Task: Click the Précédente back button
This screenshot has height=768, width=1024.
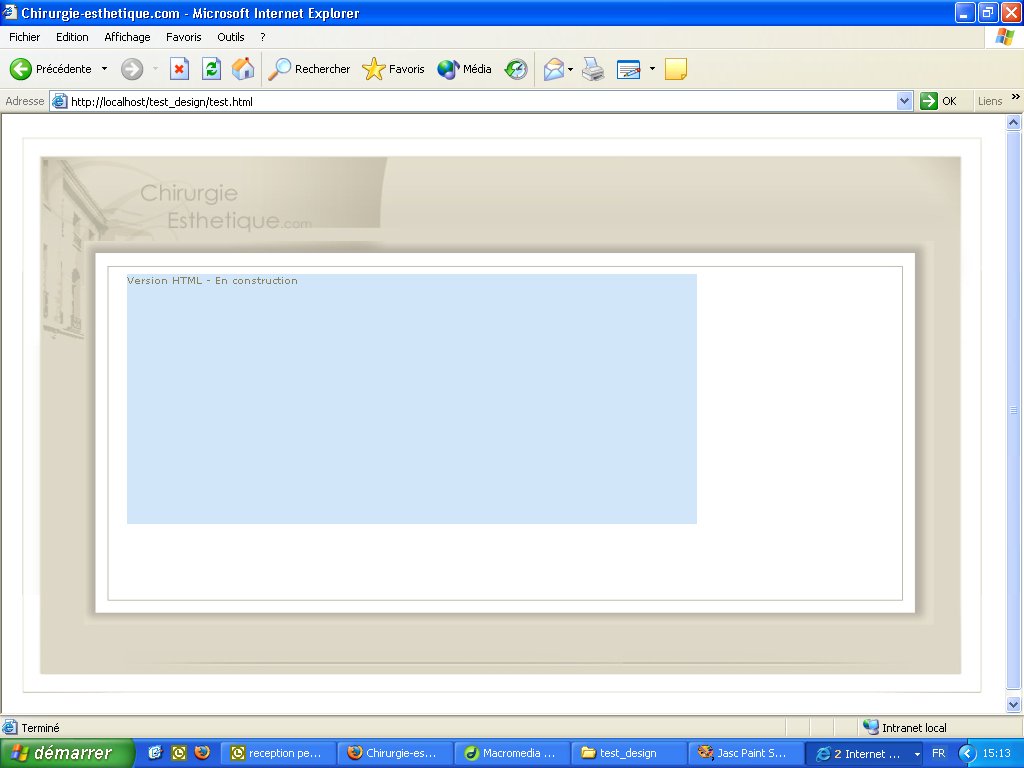Action: [51, 69]
